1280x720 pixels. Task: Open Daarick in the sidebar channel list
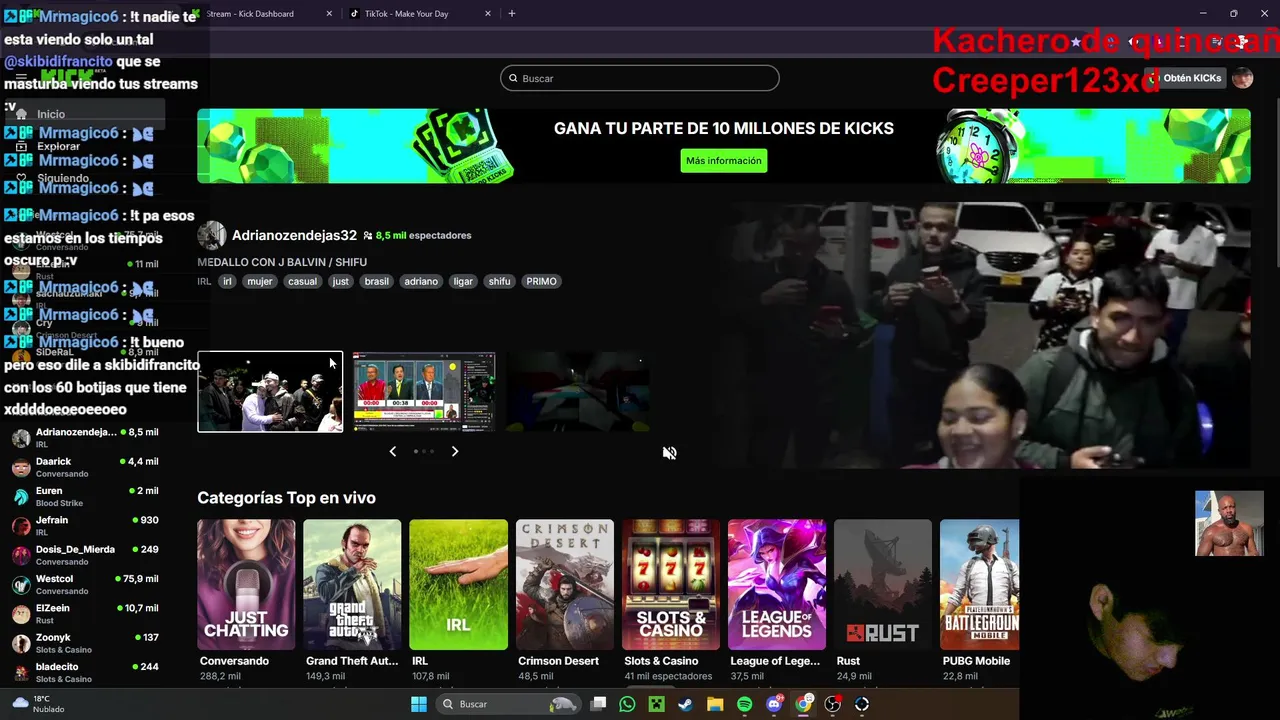coord(85,467)
